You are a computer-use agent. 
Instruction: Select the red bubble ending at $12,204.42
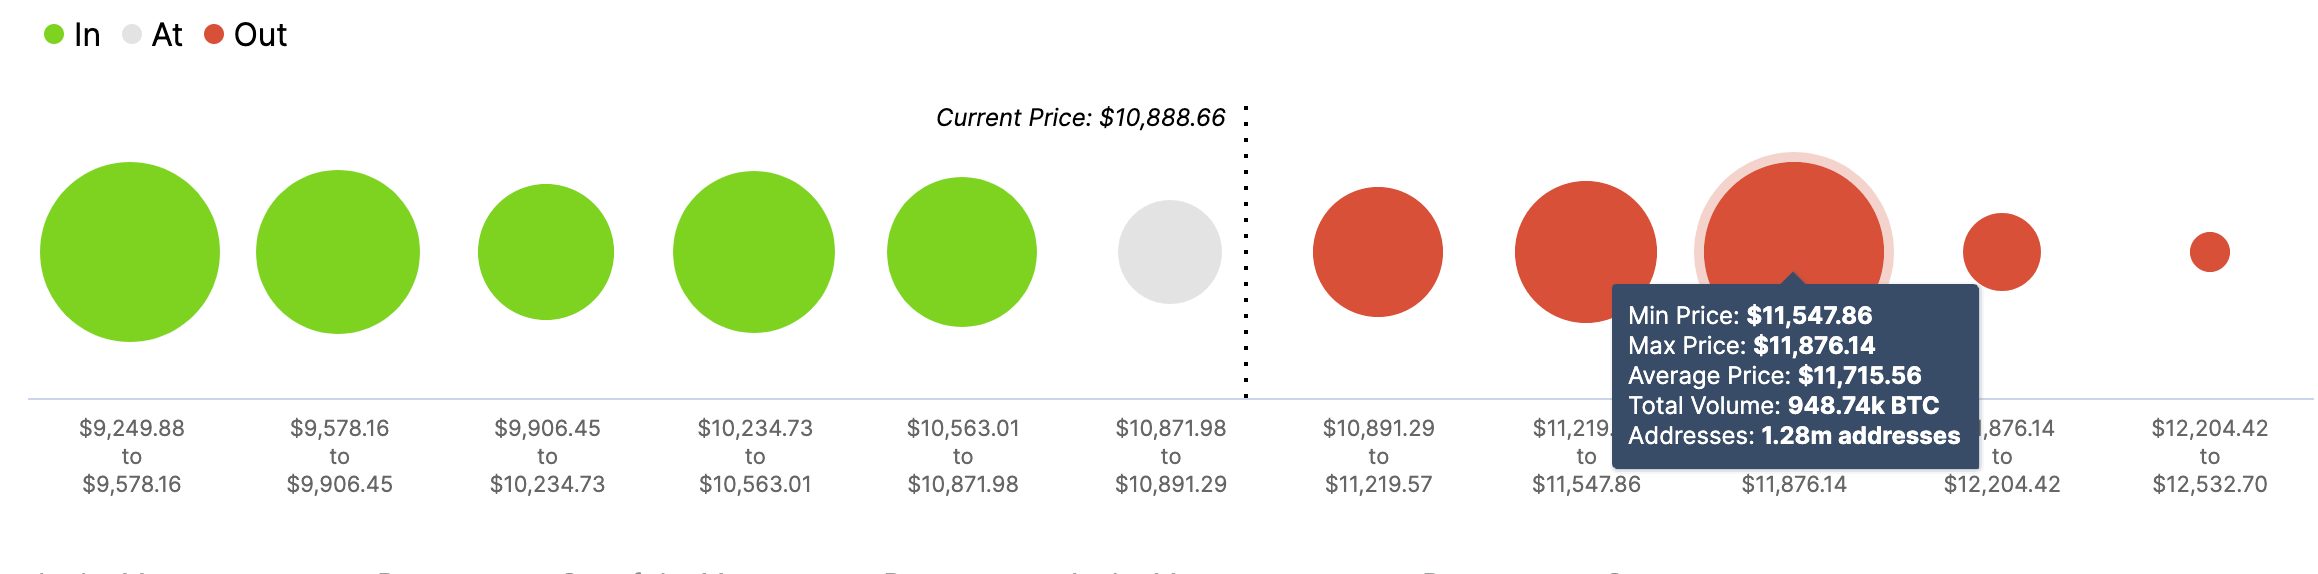pos(2002,252)
